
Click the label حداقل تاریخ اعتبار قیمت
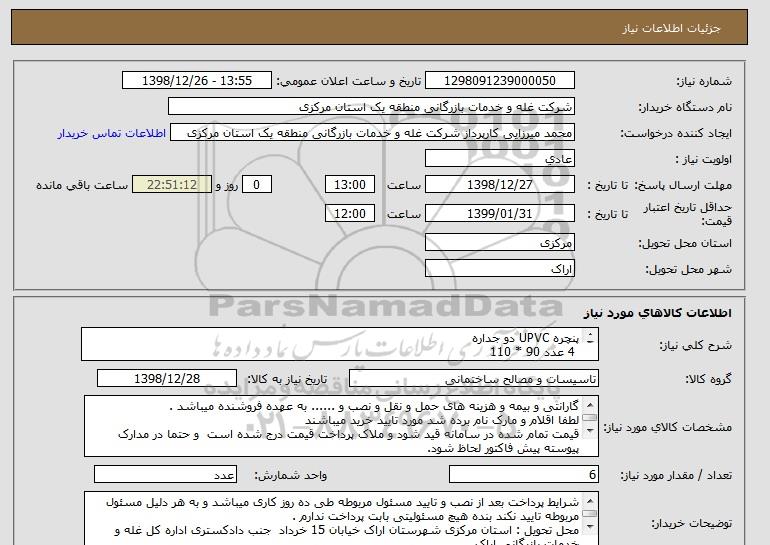coord(688,214)
